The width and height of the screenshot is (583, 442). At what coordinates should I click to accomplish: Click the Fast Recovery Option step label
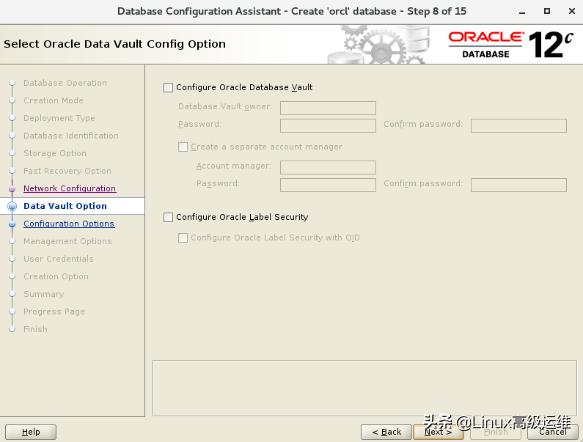67,171
